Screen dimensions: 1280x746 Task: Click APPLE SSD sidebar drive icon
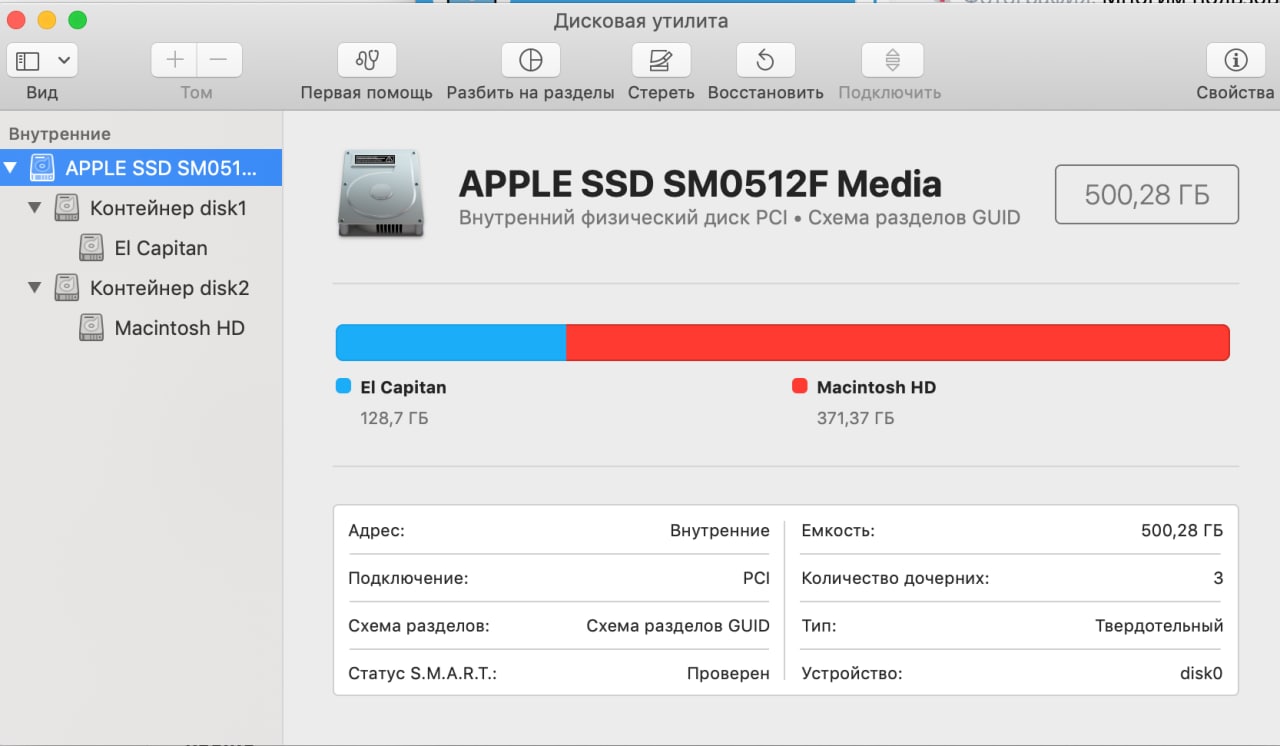tap(42, 168)
